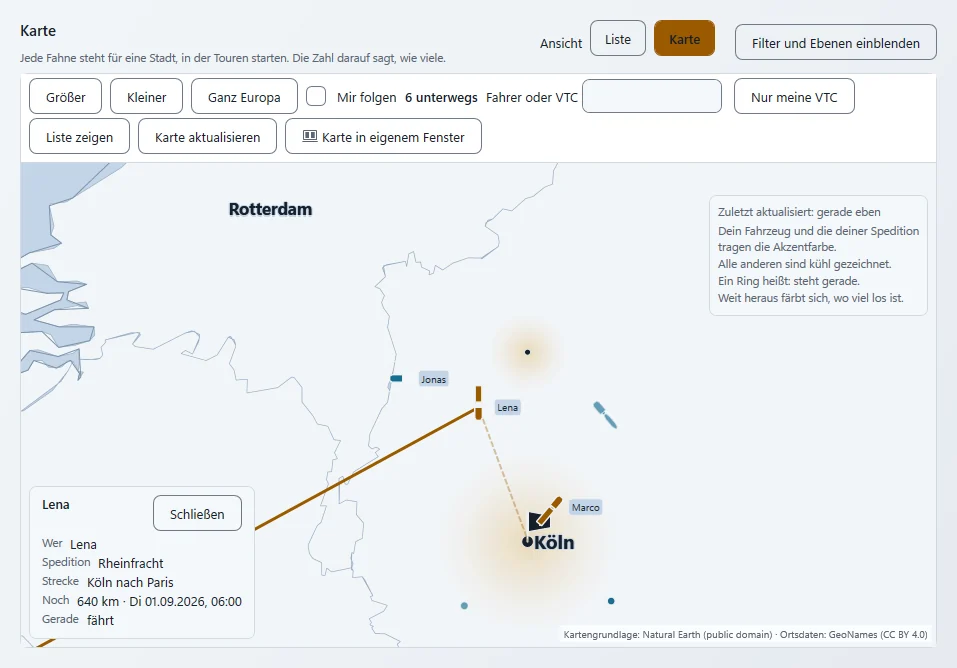This screenshot has height=668, width=957.
Task: Switch to the Liste view
Action: click(x=618, y=38)
